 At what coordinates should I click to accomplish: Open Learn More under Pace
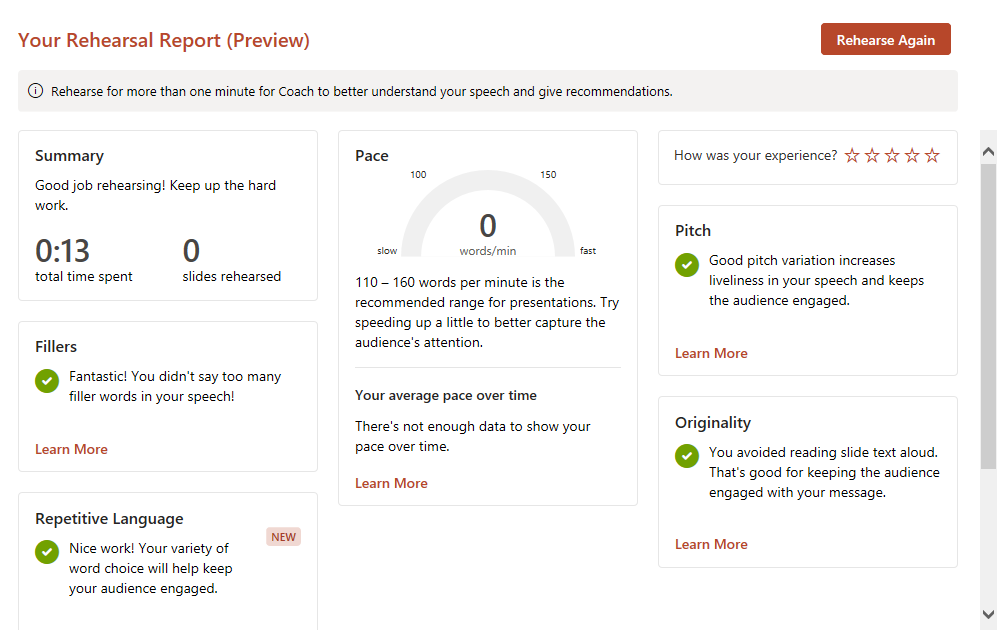[x=391, y=484]
